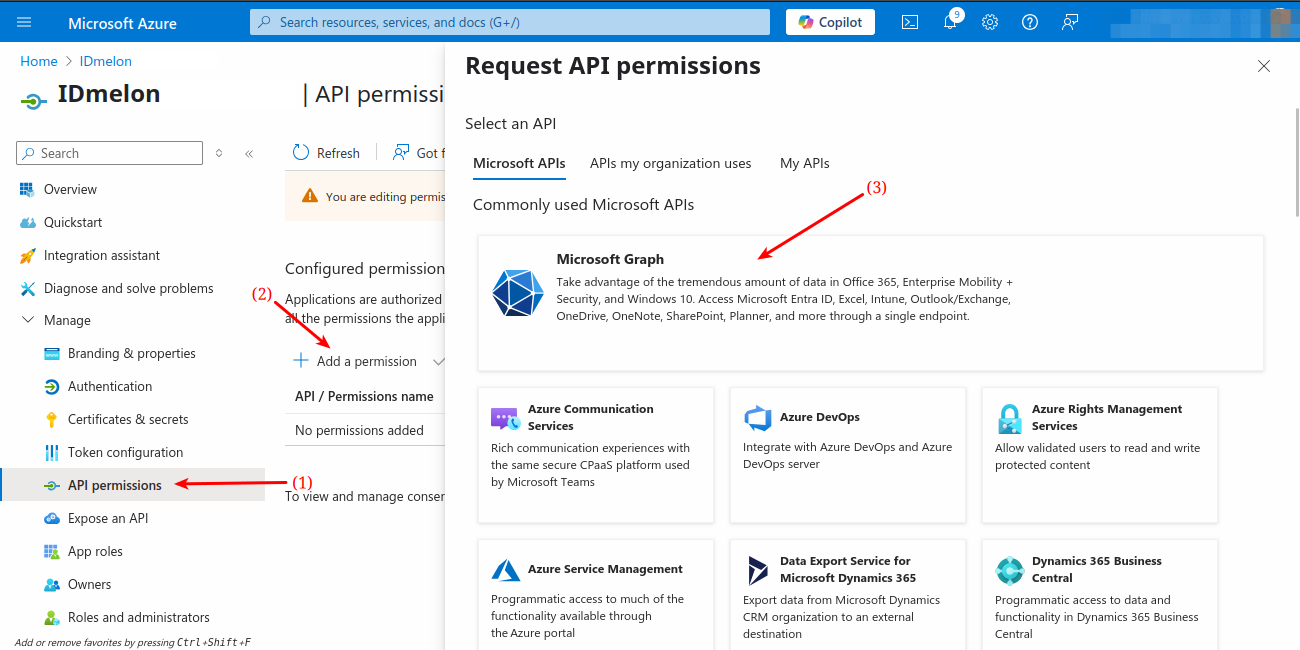Click the Azure Service Management icon

pos(505,570)
